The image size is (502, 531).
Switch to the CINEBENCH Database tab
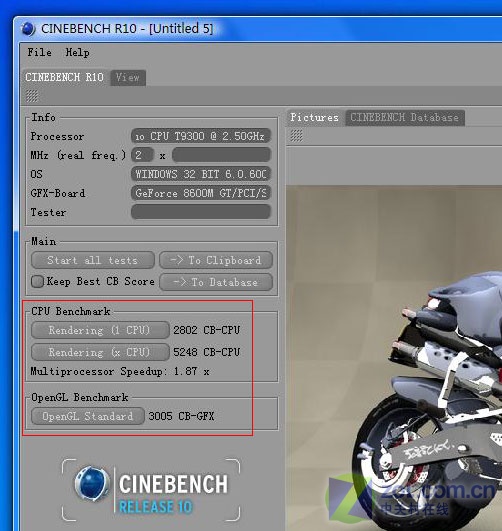pos(404,118)
